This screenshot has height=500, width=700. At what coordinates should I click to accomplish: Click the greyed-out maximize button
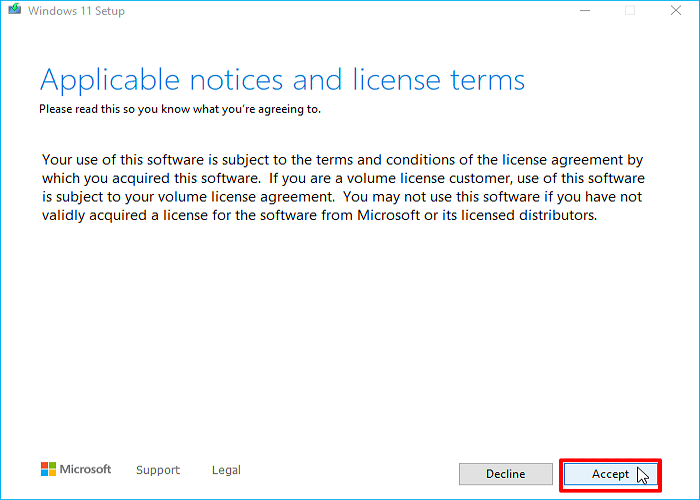pos(630,10)
